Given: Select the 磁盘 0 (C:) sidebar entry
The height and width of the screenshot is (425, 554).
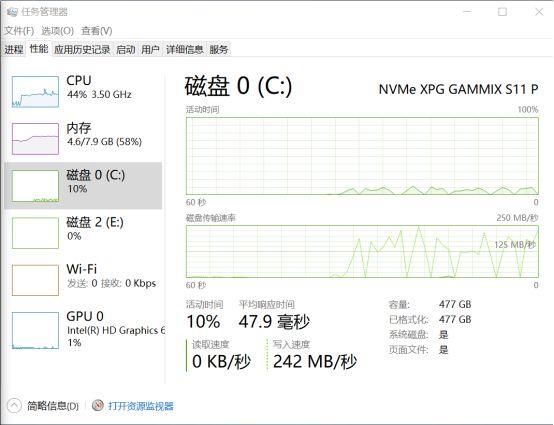Looking at the screenshot, I should point(83,185).
